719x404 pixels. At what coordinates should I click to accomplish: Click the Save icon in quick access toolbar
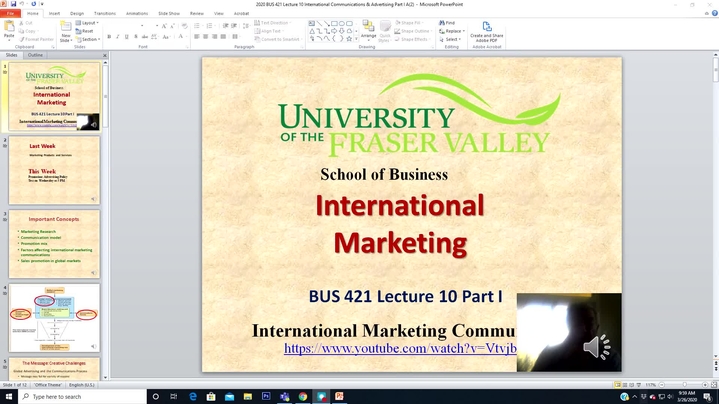point(14,4)
